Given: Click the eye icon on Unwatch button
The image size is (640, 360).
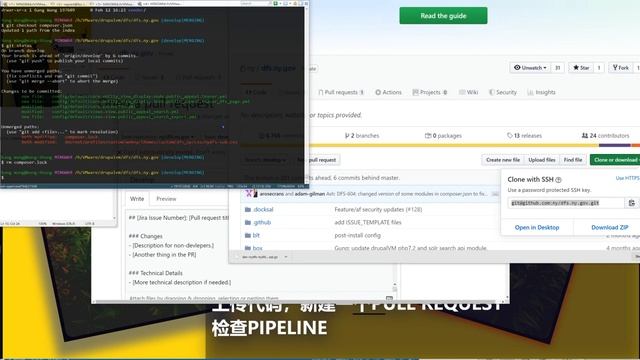Looking at the screenshot, I should [x=517, y=68].
